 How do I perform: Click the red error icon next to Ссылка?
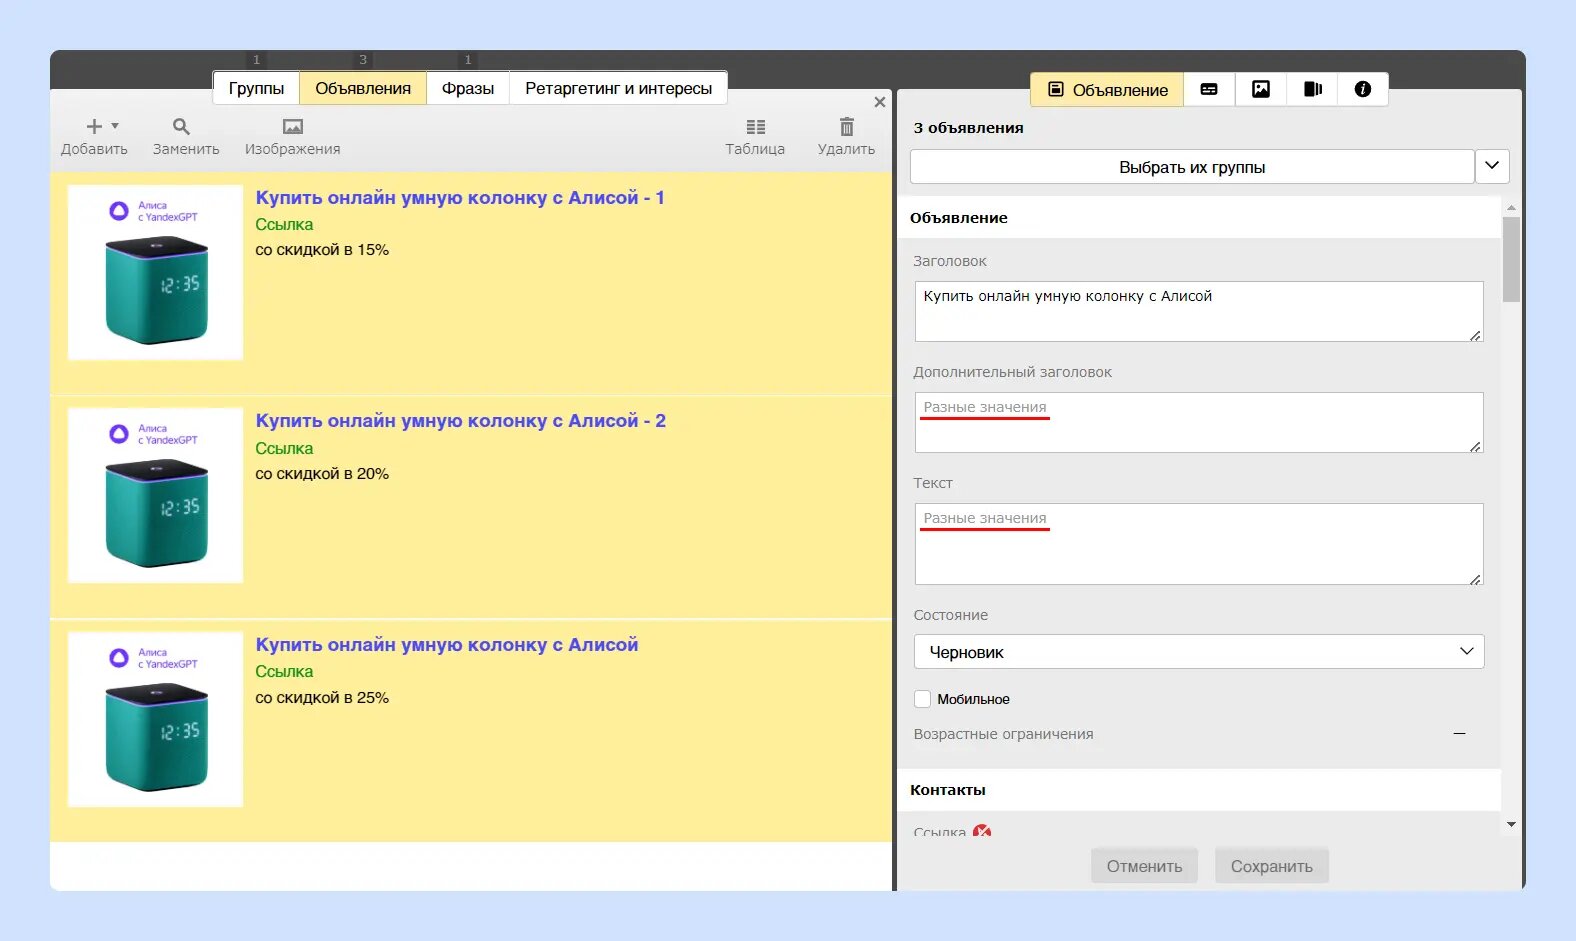[x=982, y=831]
